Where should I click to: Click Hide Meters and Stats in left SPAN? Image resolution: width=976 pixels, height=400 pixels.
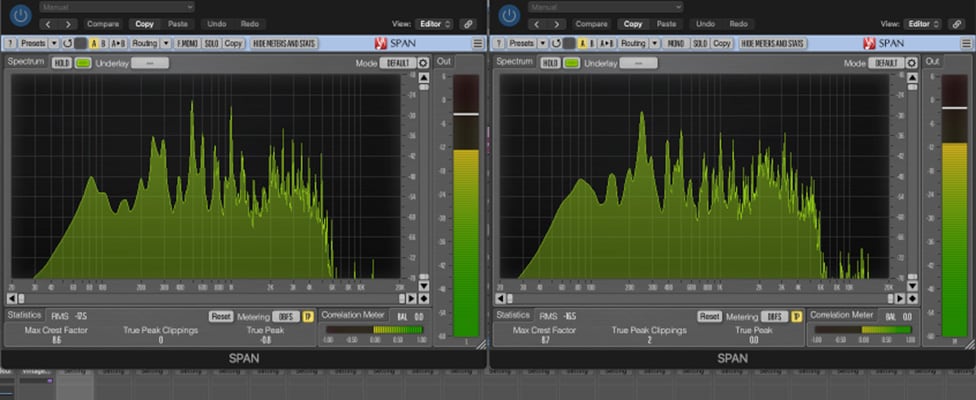pos(285,44)
